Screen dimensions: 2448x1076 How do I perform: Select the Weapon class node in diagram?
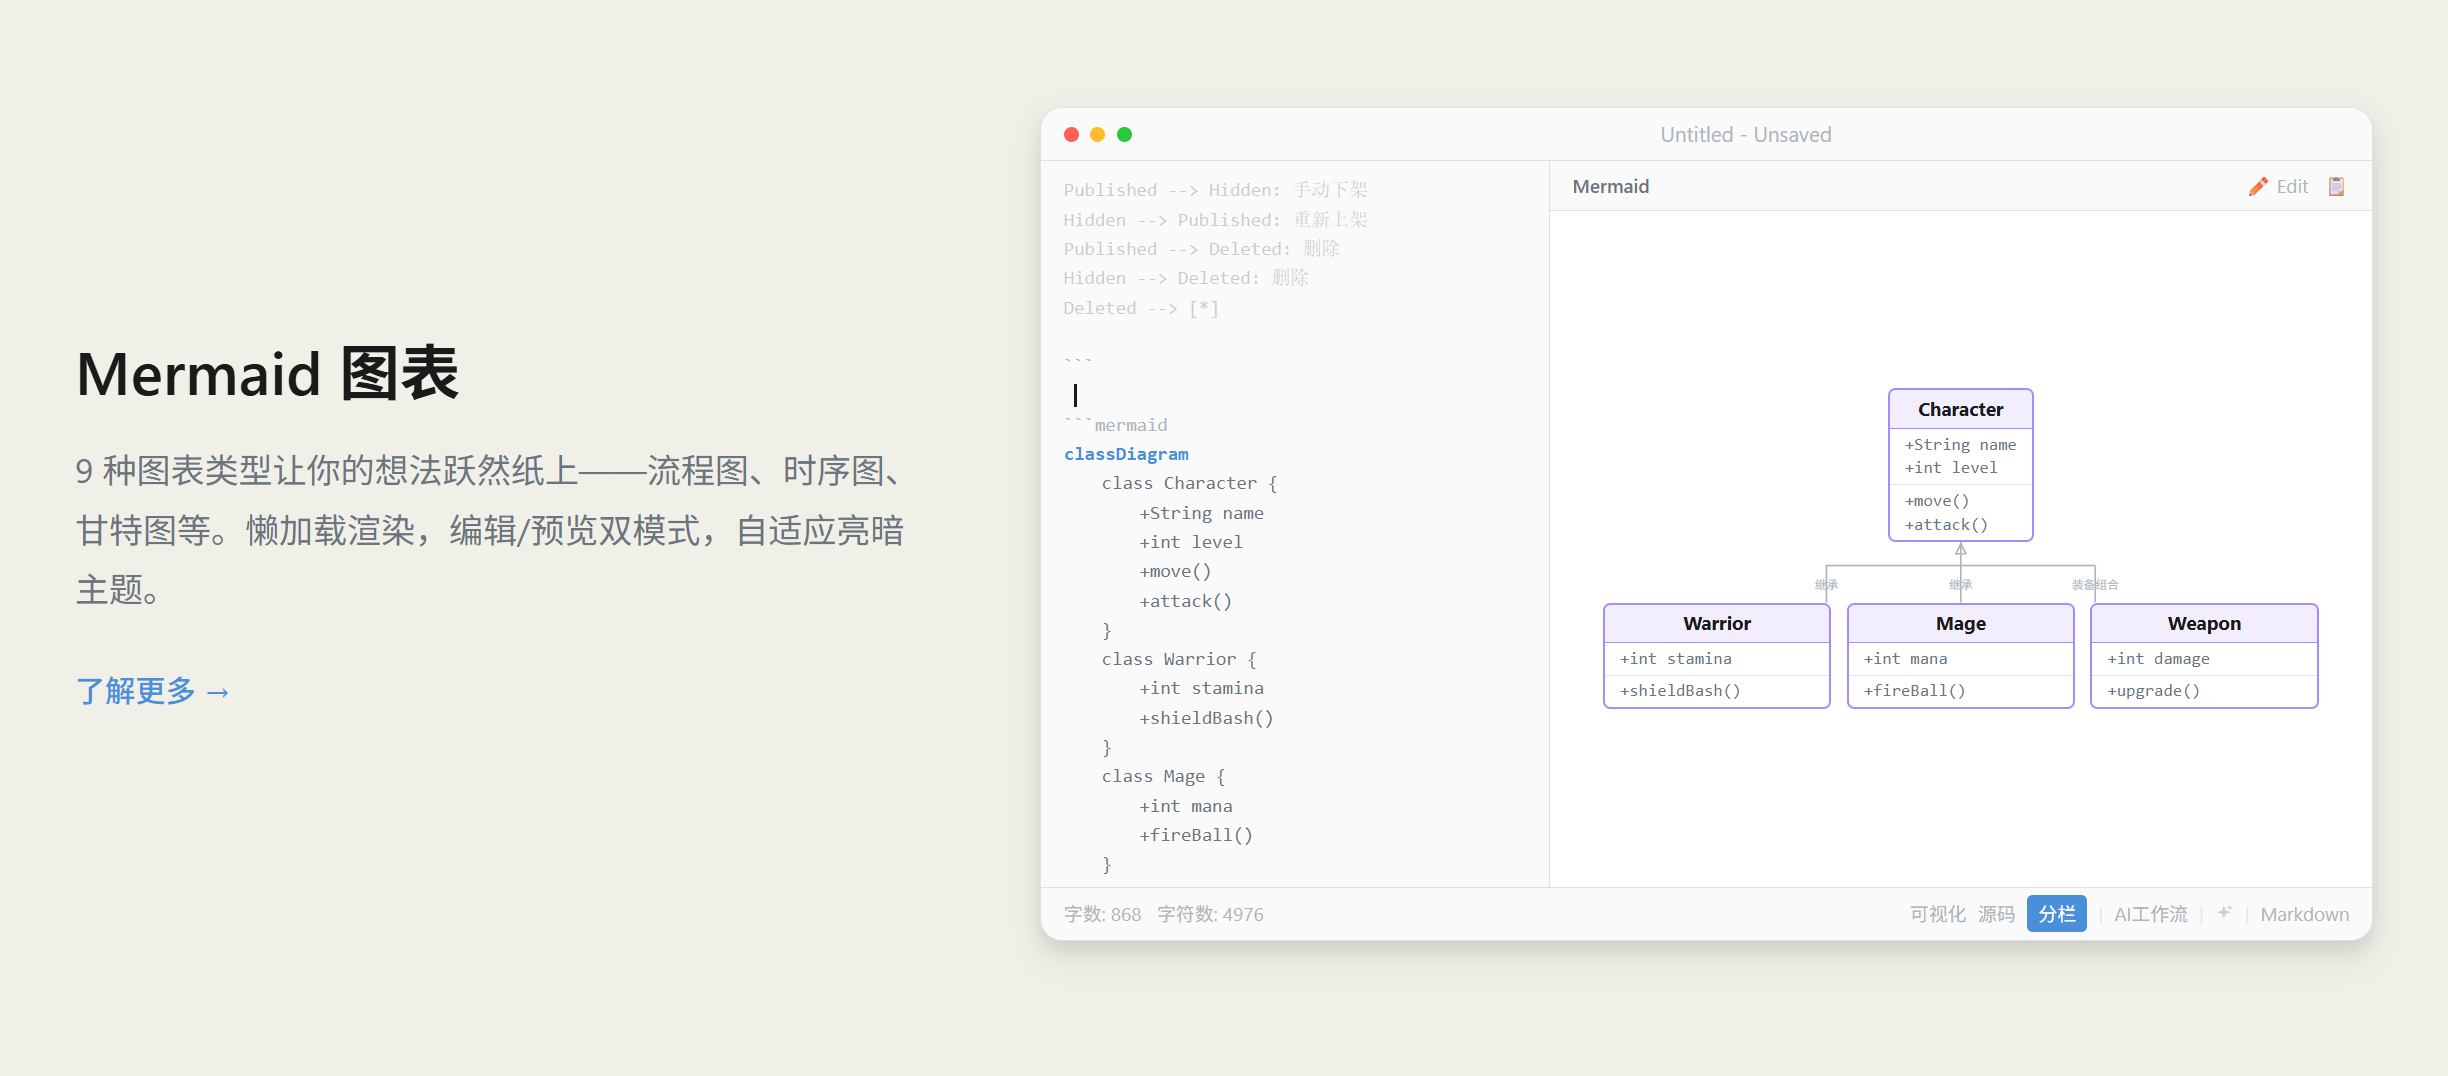click(x=2204, y=656)
